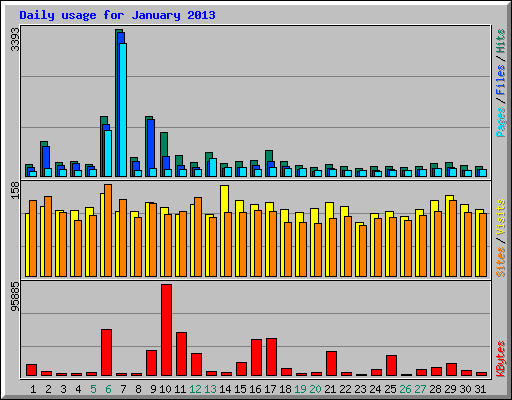512x400 pixels.
Task: Click the 95885 axis value
Action: point(15,297)
